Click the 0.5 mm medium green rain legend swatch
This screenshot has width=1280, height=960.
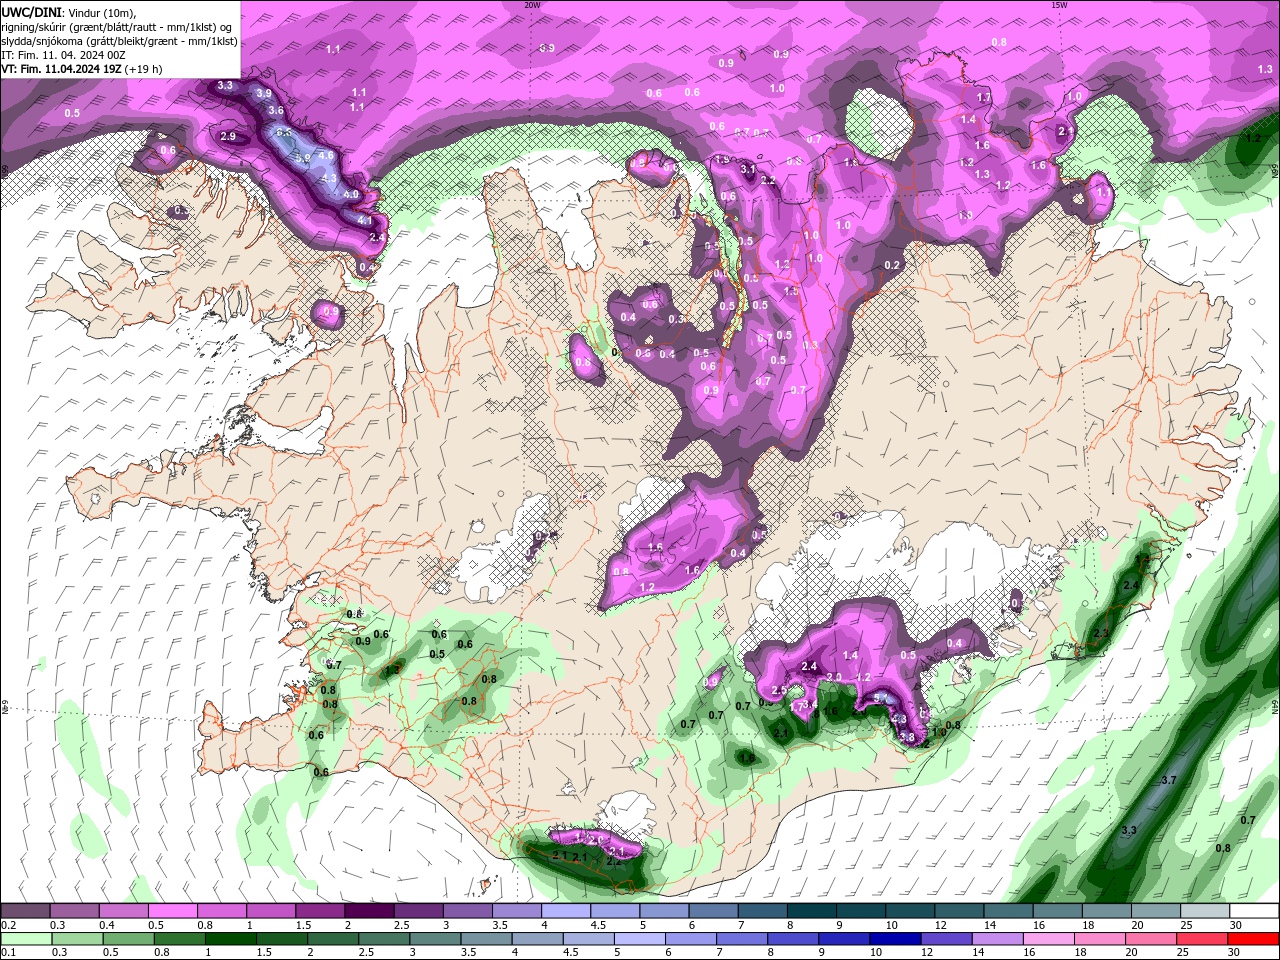coord(128,939)
